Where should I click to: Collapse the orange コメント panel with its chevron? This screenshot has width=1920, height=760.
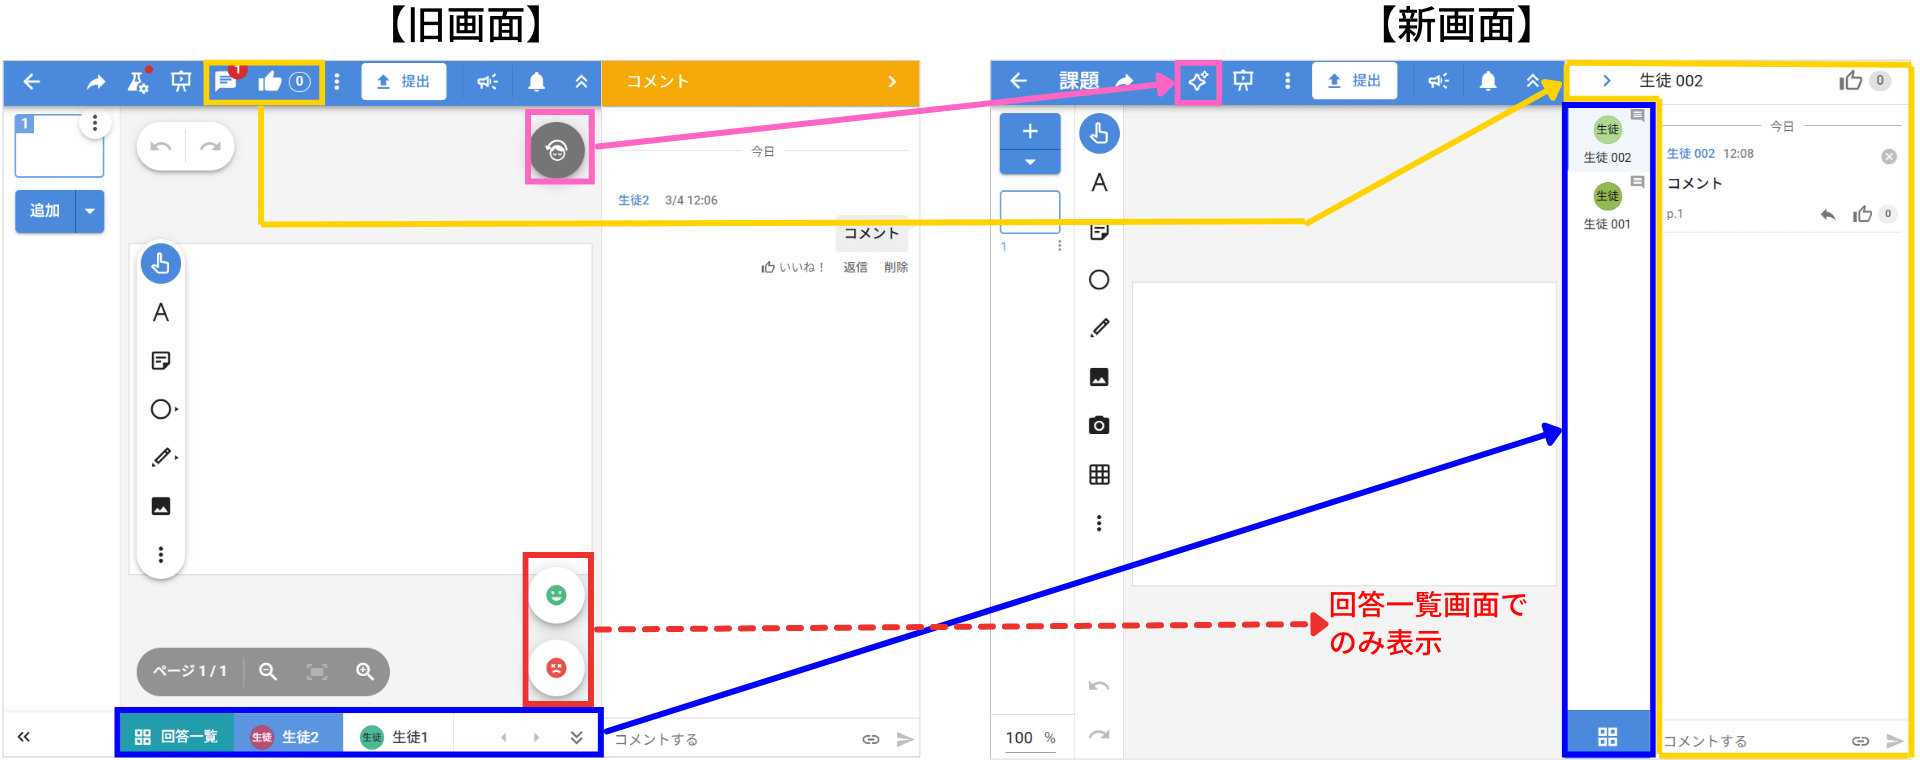click(892, 82)
